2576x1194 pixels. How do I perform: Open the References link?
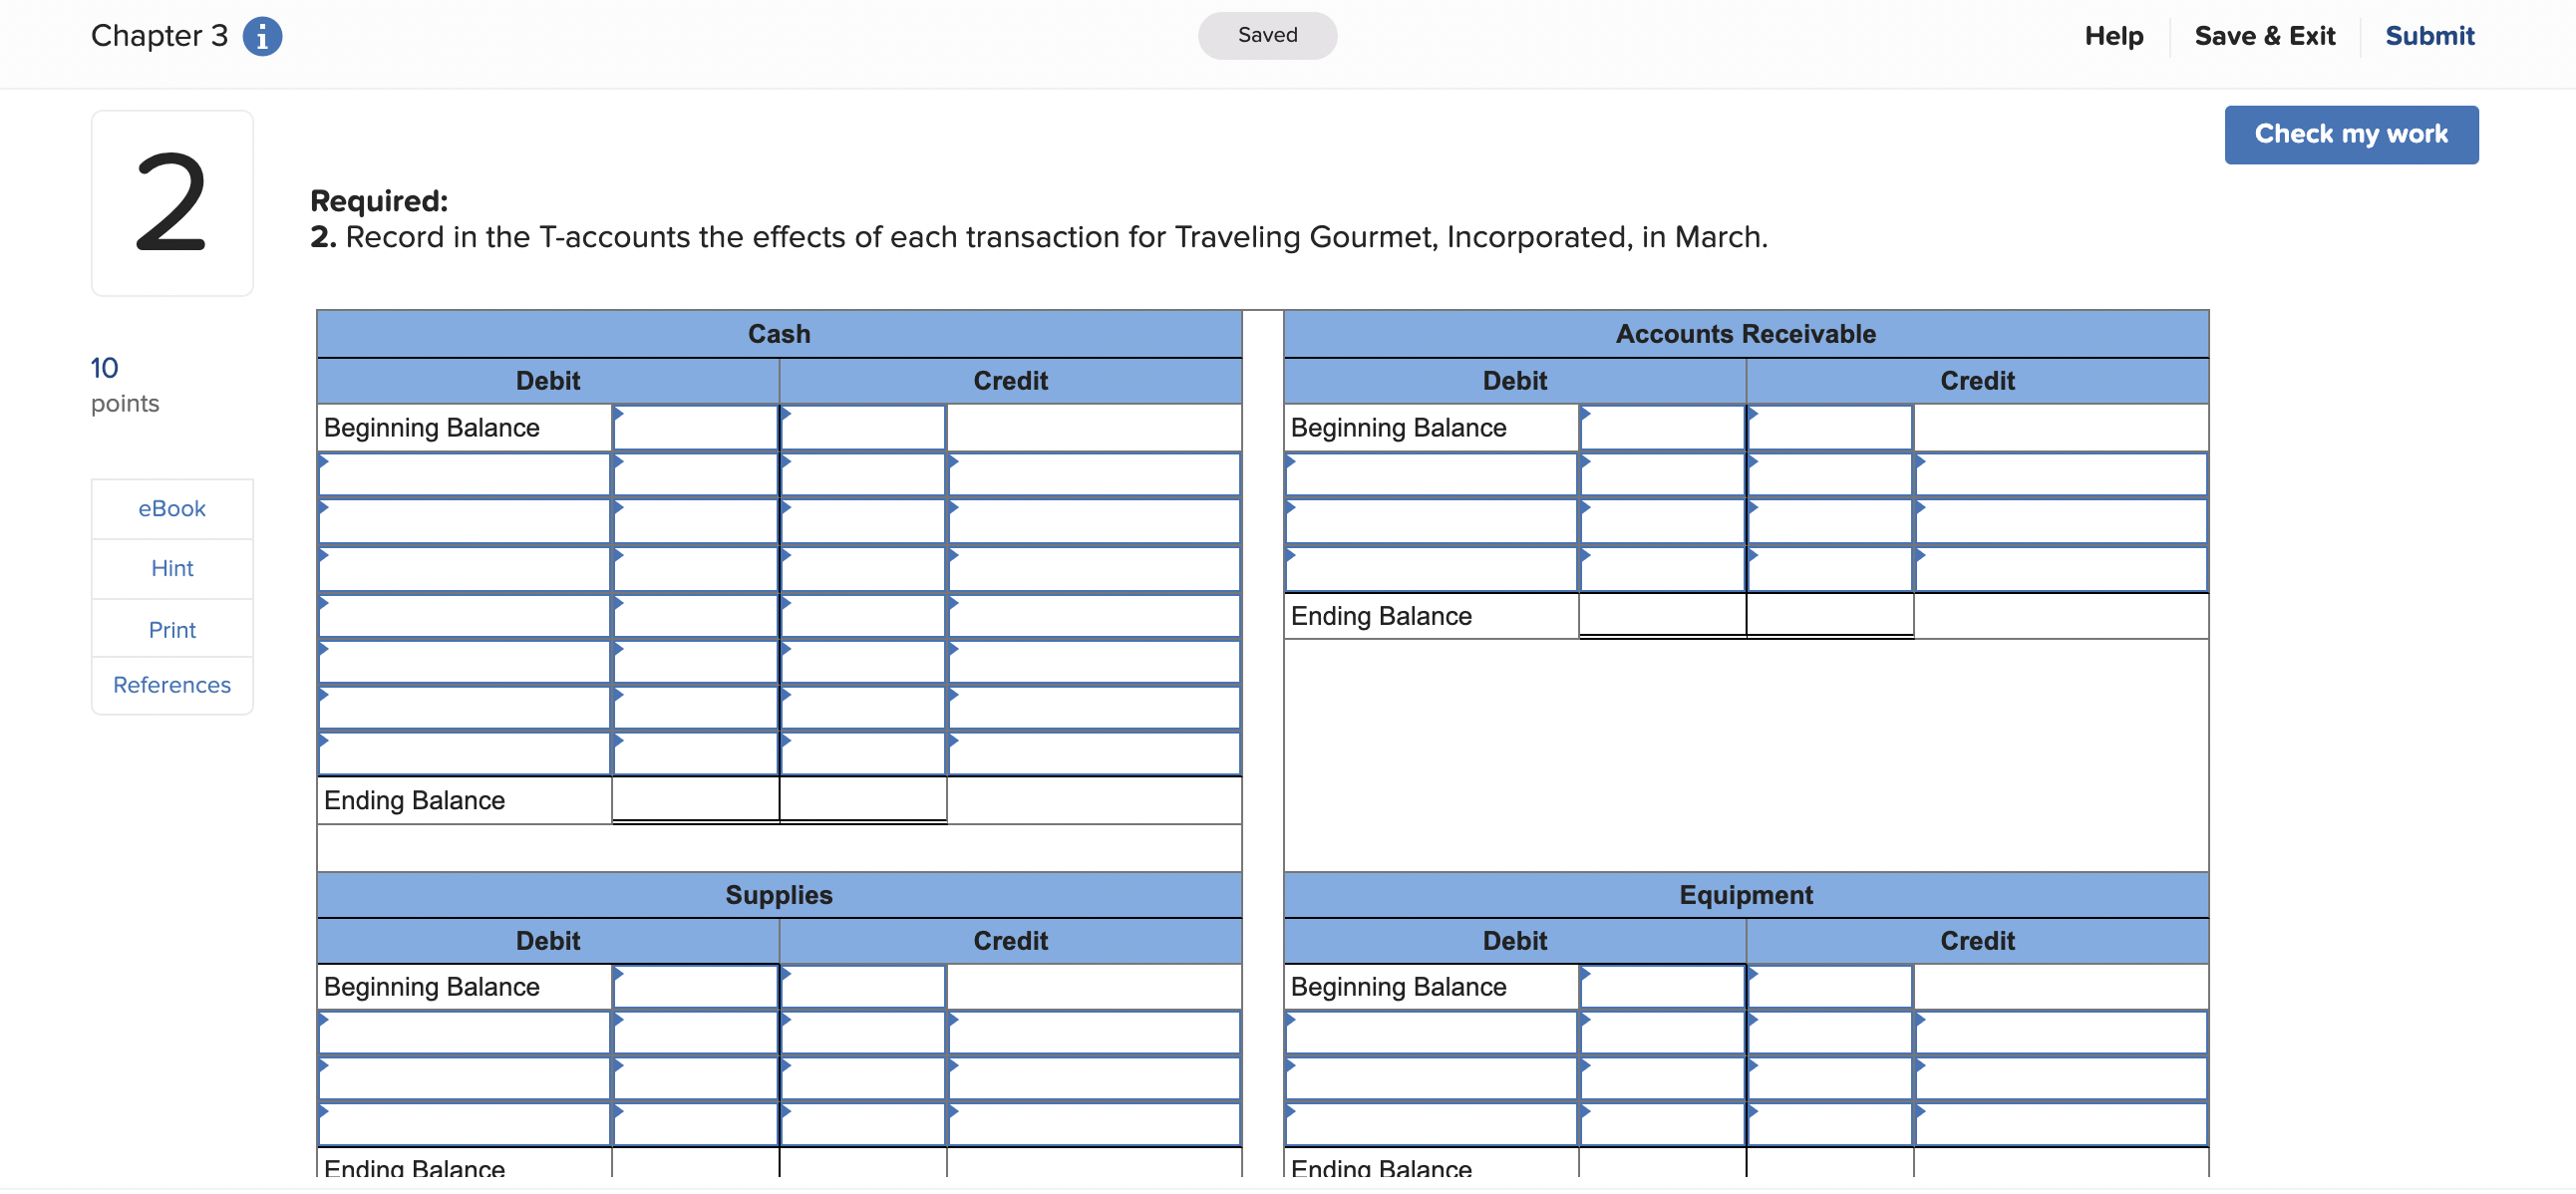tap(172, 685)
